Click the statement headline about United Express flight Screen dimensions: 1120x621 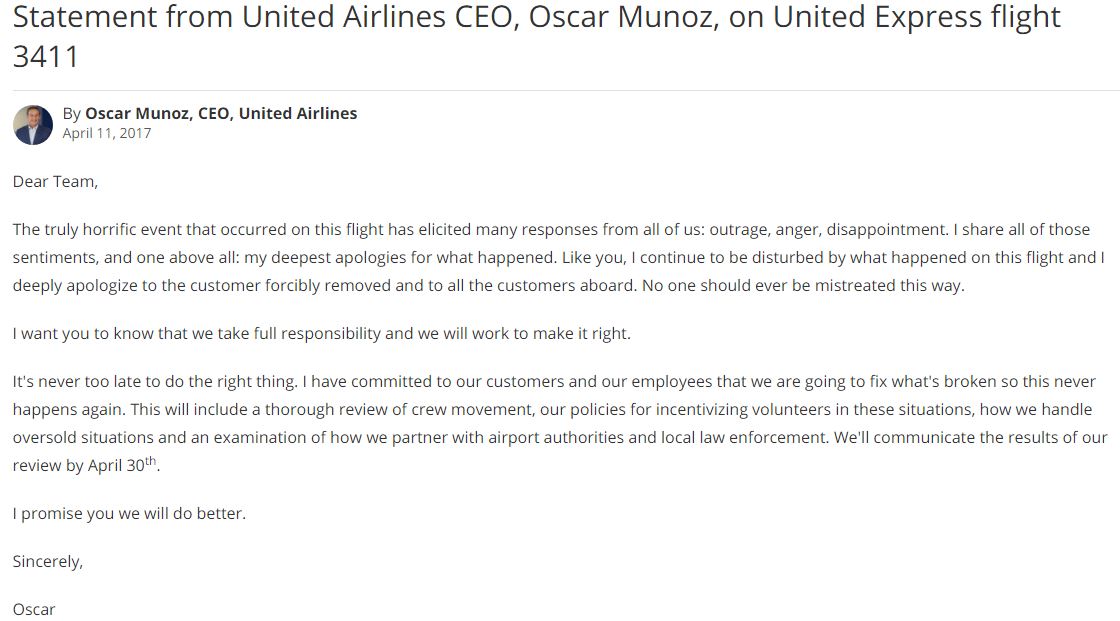coord(536,36)
